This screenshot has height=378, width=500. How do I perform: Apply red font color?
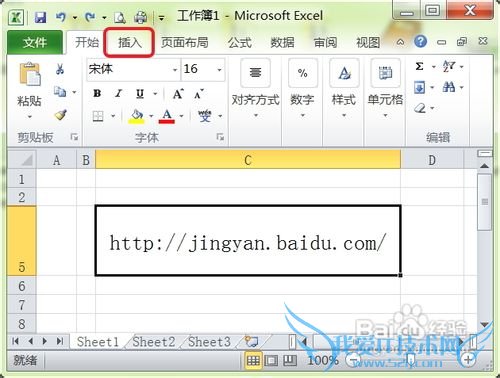pos(167,116)
